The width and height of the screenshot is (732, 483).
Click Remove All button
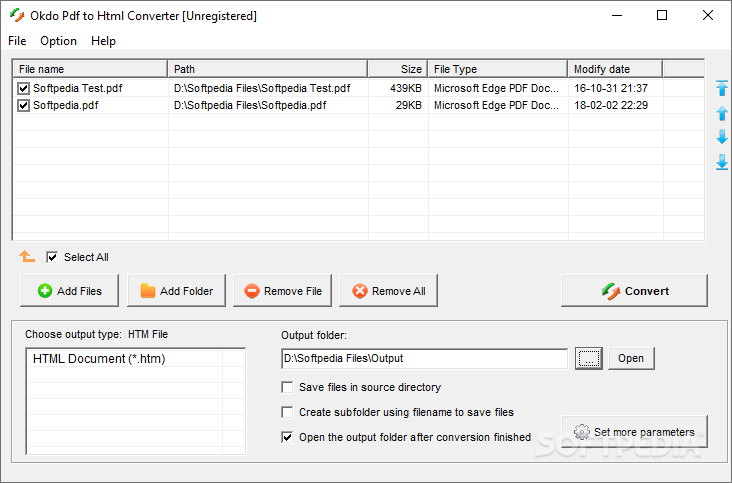coord(388,291)
